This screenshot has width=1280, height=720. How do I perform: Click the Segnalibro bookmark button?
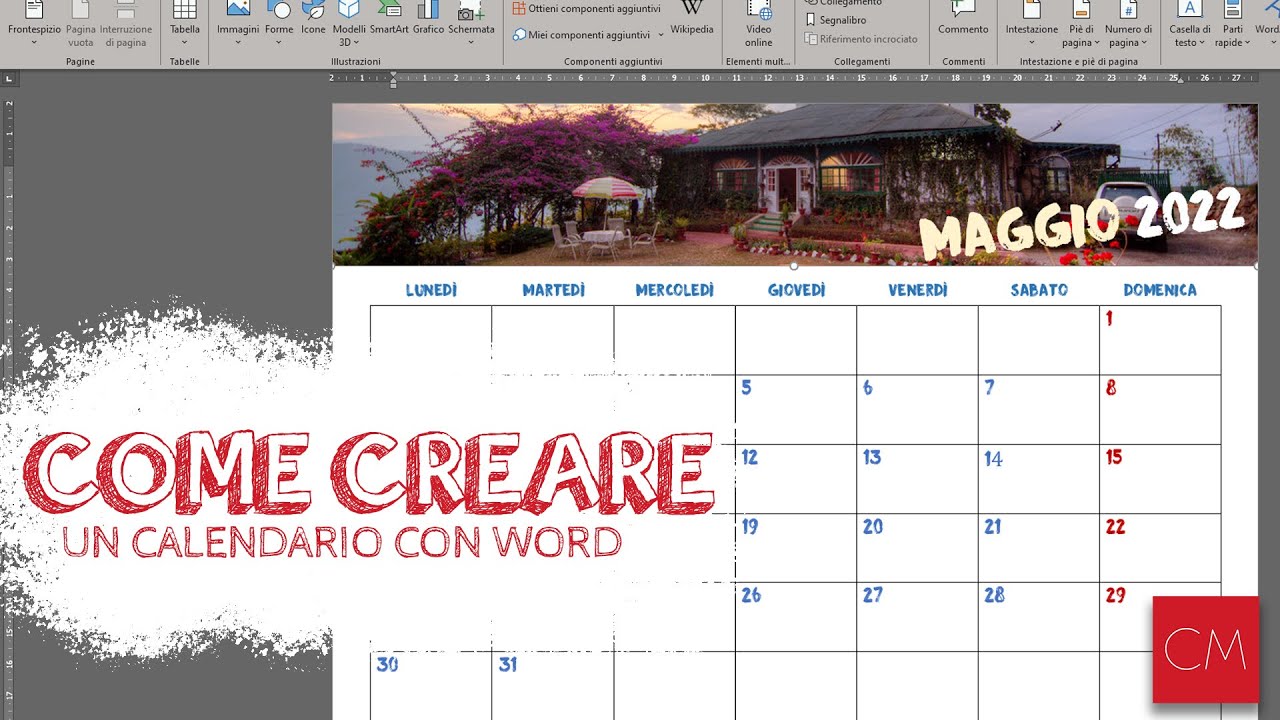[836, 20]
